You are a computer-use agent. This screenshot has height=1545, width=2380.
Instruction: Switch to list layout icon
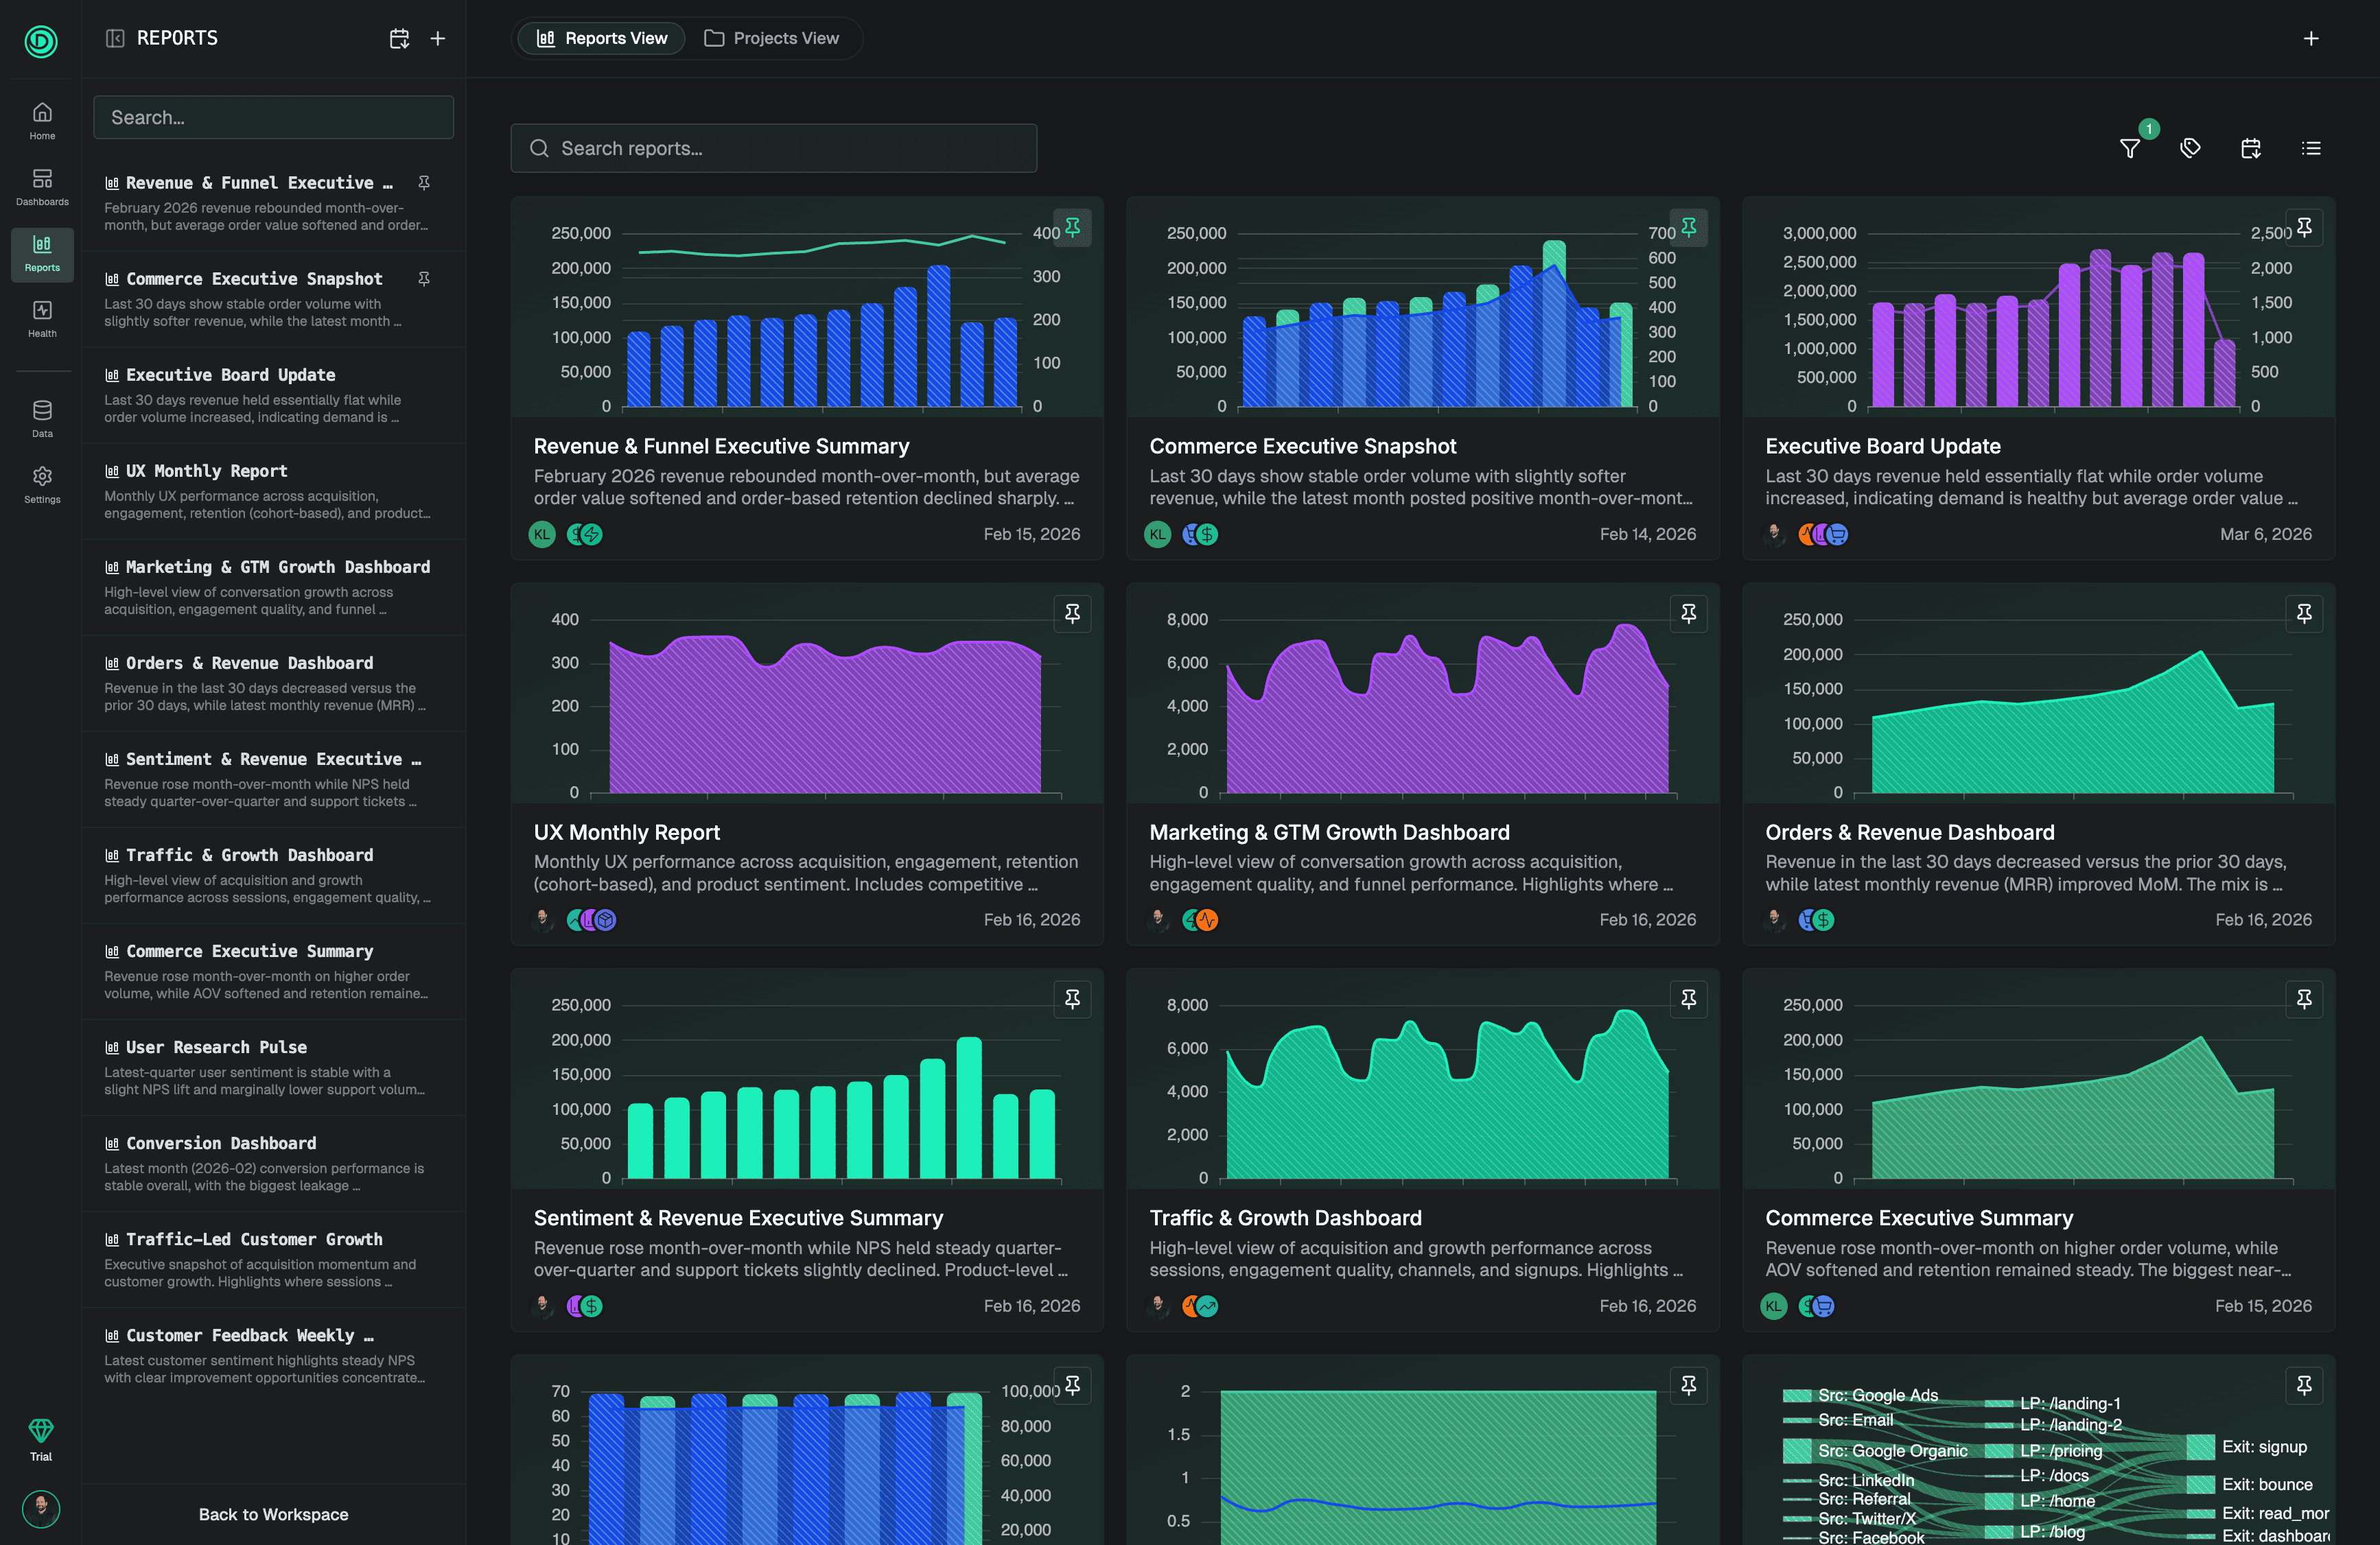click(x=2310, y=148)
